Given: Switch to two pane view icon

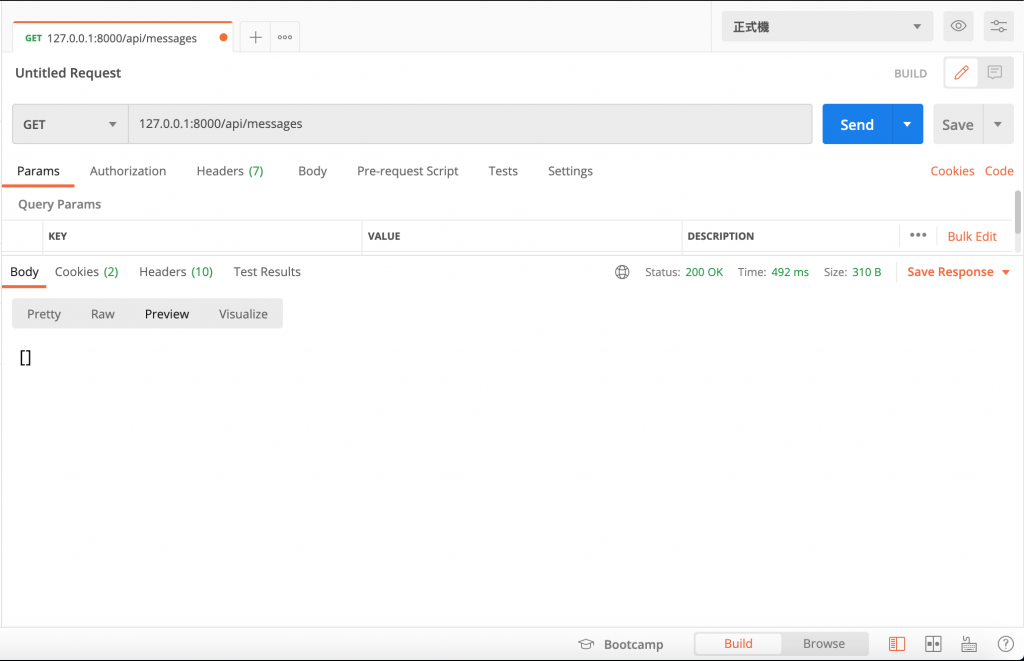Looking at the screenshot, I should pyautogui.click(x=933, y=644).
